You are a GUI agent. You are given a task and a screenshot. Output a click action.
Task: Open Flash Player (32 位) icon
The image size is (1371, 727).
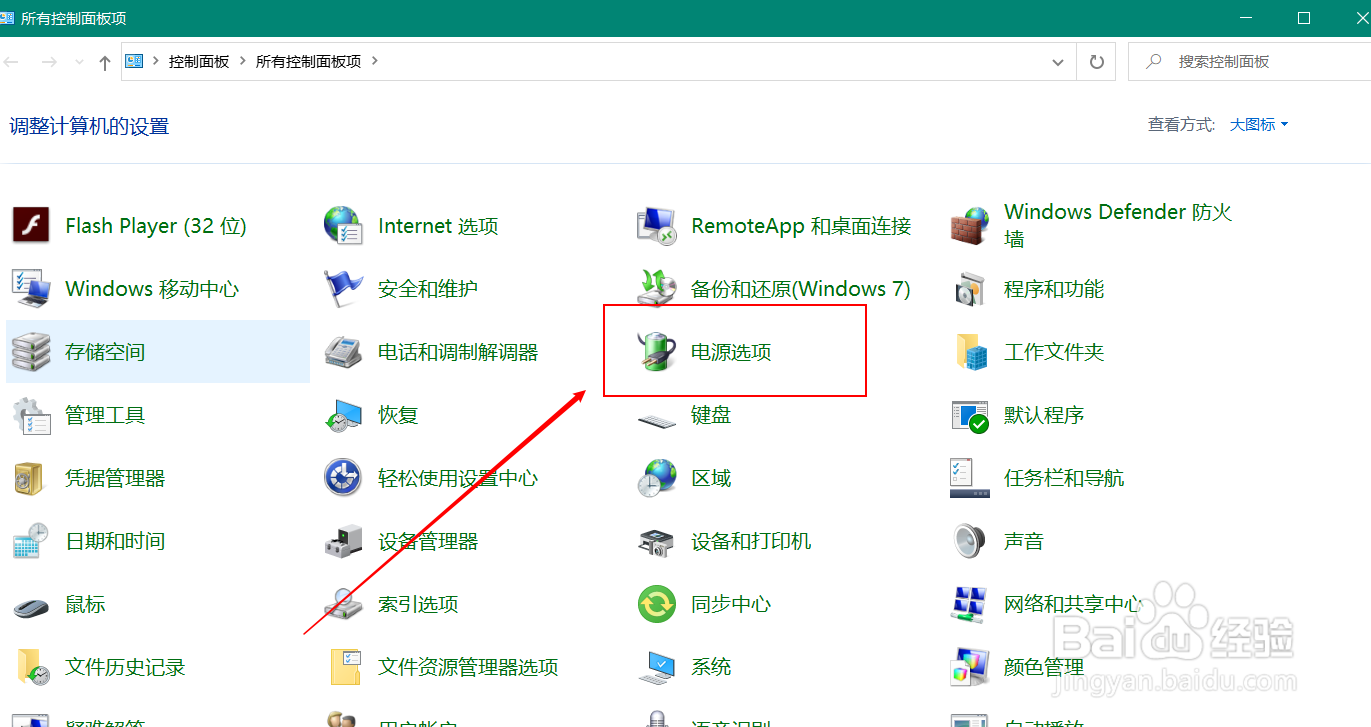31,226
